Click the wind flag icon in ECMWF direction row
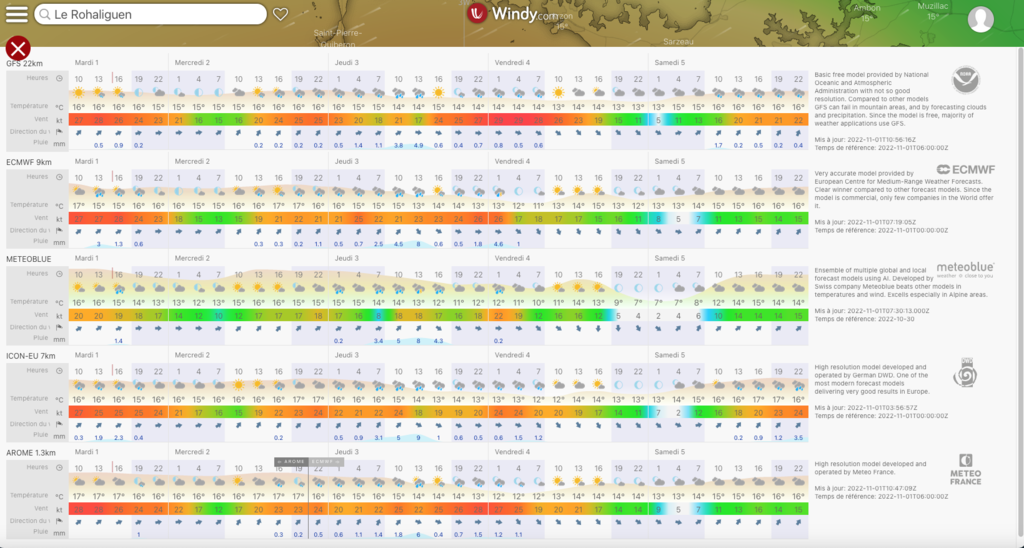The image size is (1024, 548). 59,231
